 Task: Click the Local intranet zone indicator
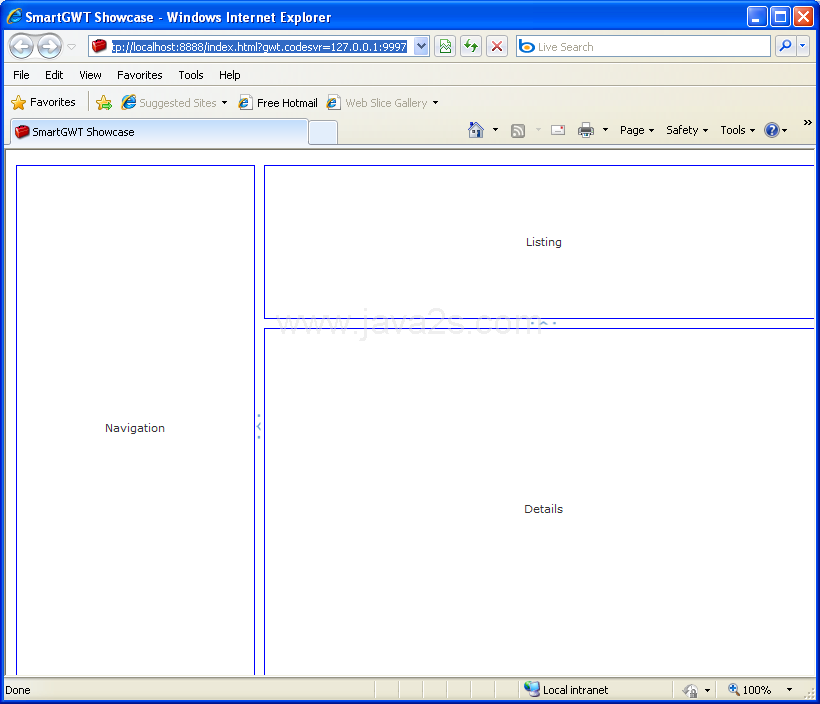[x=566, y=690]
